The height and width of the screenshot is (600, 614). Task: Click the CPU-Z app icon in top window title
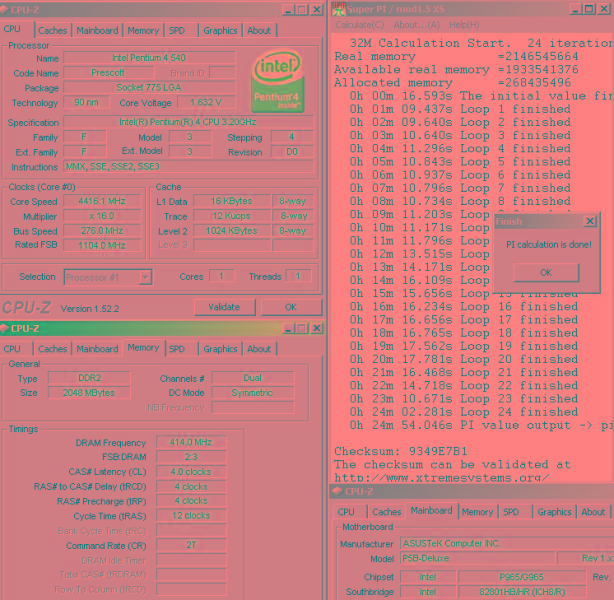coord(4,10)
